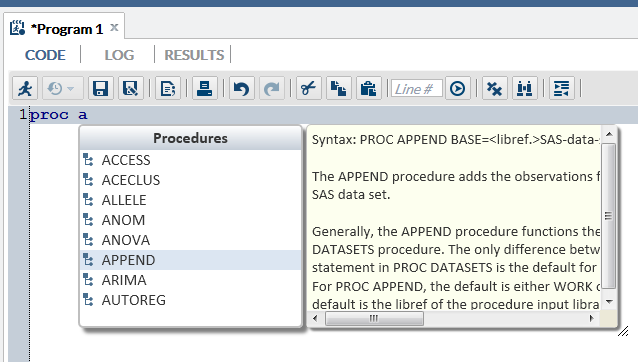The width and height of the screenshot is (638, 362).
Task: Go to line using the arrow-circle button
Action: tap(458, 88)
